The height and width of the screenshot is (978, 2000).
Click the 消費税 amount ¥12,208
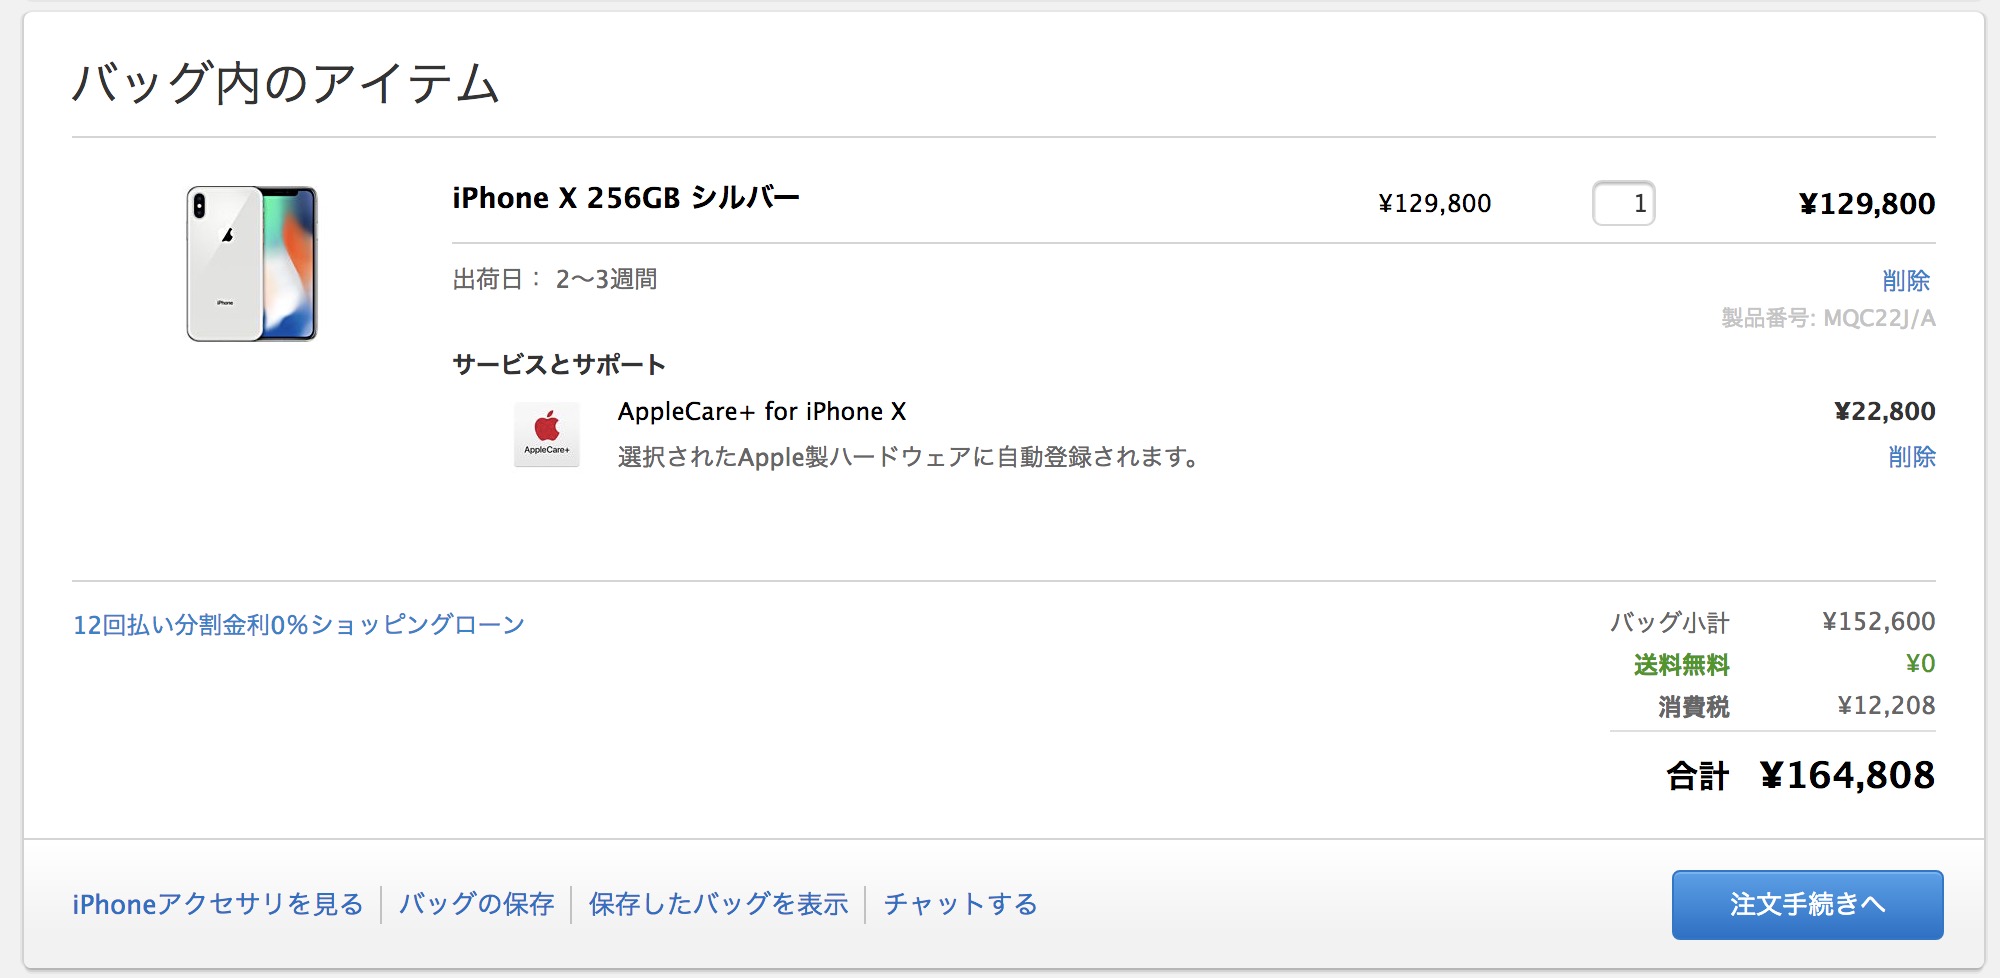point(1886,706)
